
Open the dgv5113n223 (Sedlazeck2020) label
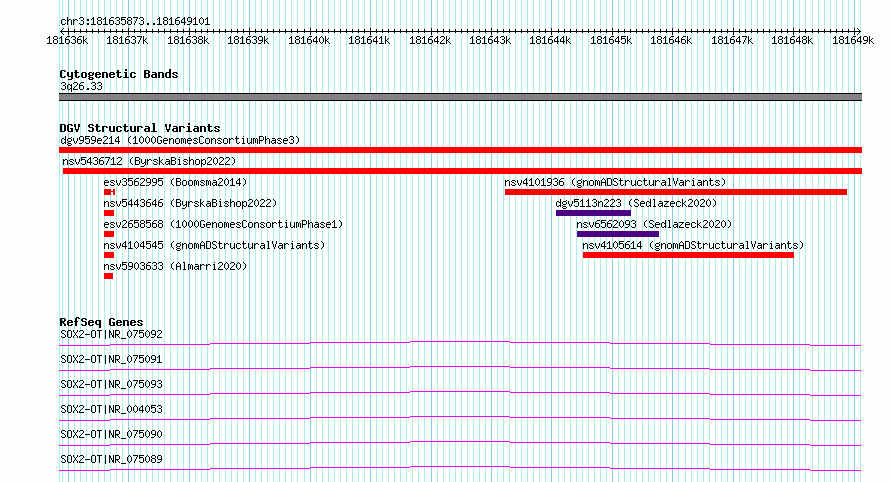click(636, 203)
